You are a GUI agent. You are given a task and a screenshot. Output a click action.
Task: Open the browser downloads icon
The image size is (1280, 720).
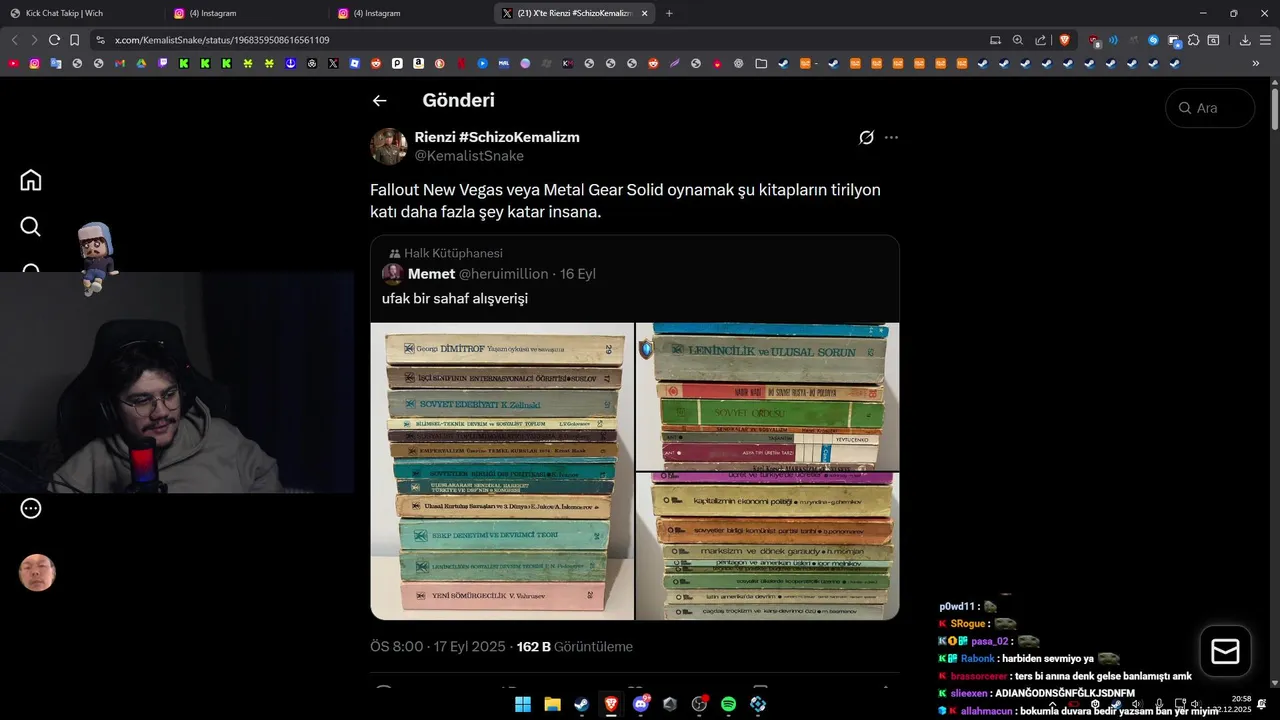[1245, 40]
